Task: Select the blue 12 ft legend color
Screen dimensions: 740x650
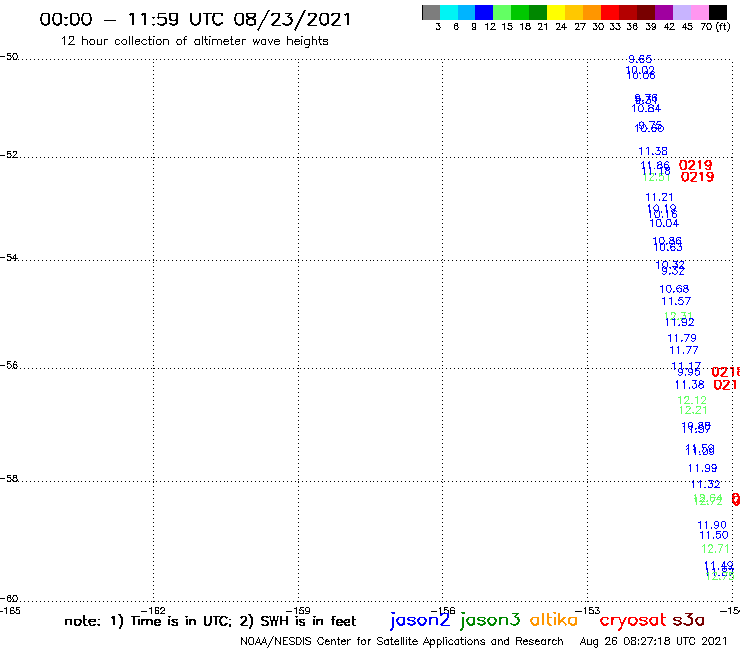Action: click(484, 12)
